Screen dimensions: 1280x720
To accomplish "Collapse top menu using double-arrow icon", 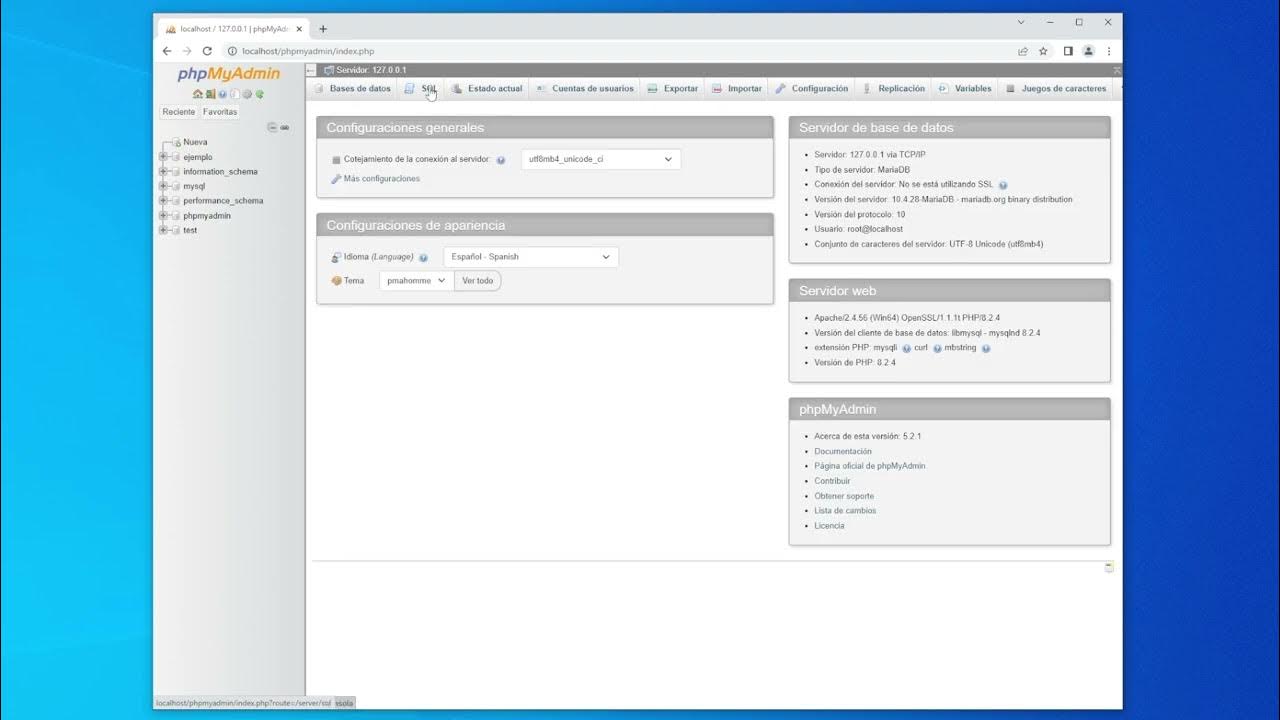I will click(x=1117, y=70).
